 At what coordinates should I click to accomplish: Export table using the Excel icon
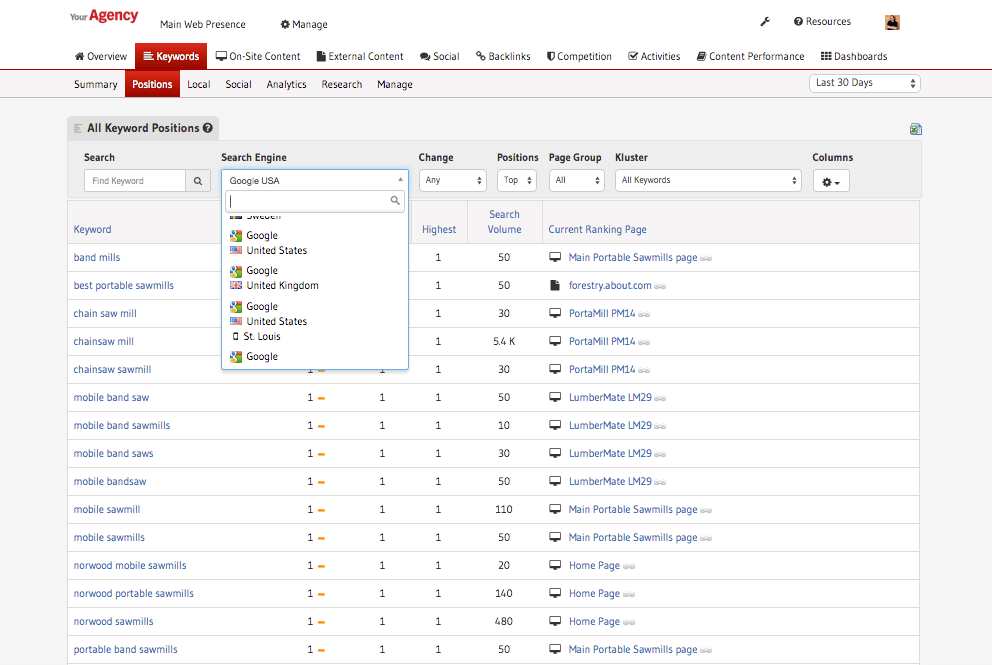[915, 129]
